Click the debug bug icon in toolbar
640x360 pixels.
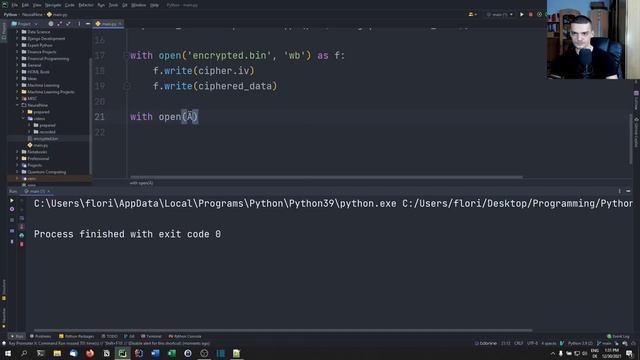(539, 14)
